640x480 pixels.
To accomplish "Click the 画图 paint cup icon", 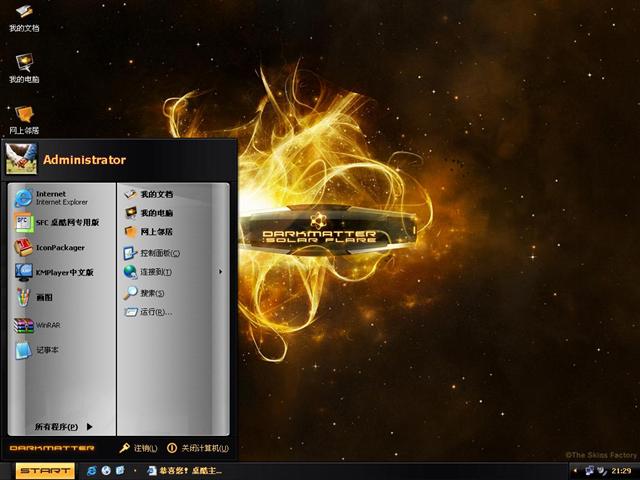I will pyautogui.click(x=24, y=297).
